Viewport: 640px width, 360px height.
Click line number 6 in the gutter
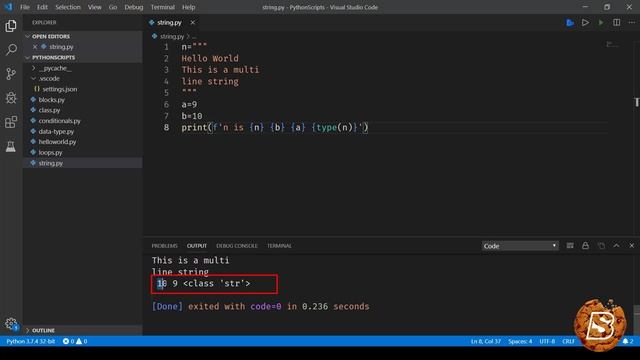pos(166,104)
